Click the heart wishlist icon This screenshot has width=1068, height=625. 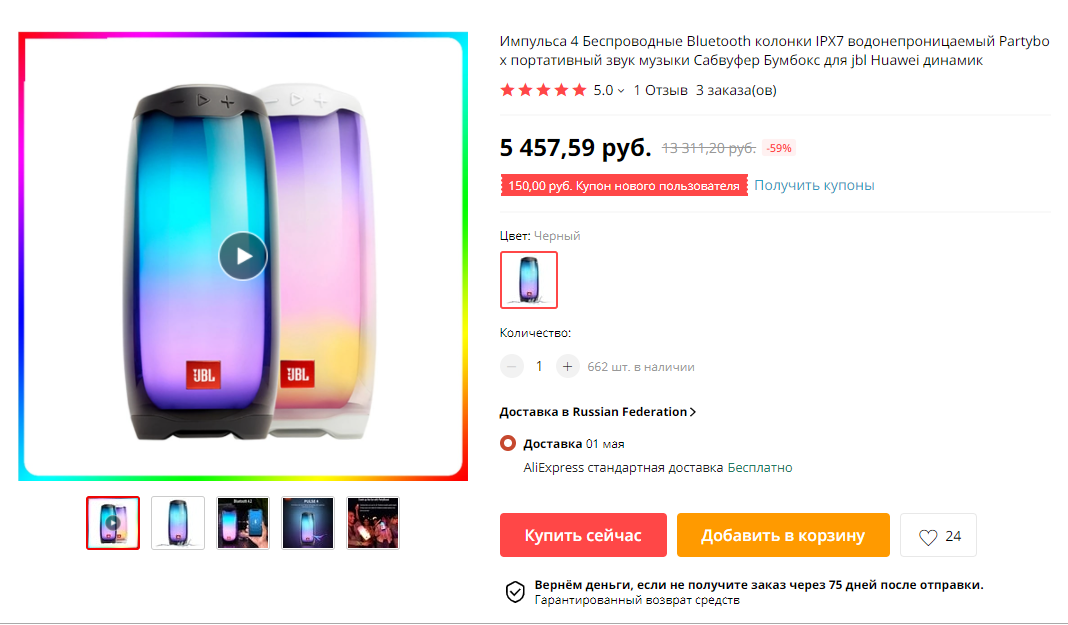(928, 536)
